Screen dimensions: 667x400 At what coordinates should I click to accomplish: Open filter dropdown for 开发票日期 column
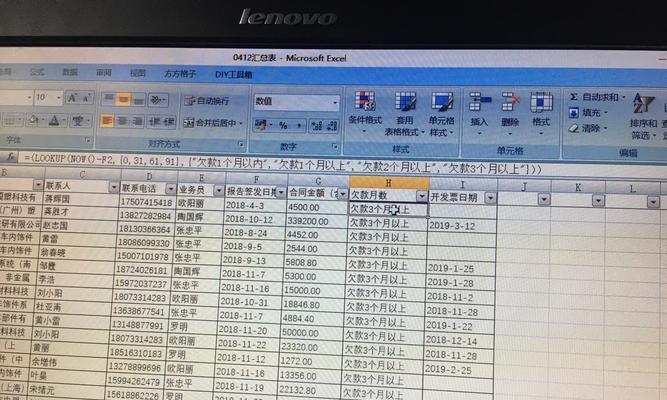tap(490, 198)
